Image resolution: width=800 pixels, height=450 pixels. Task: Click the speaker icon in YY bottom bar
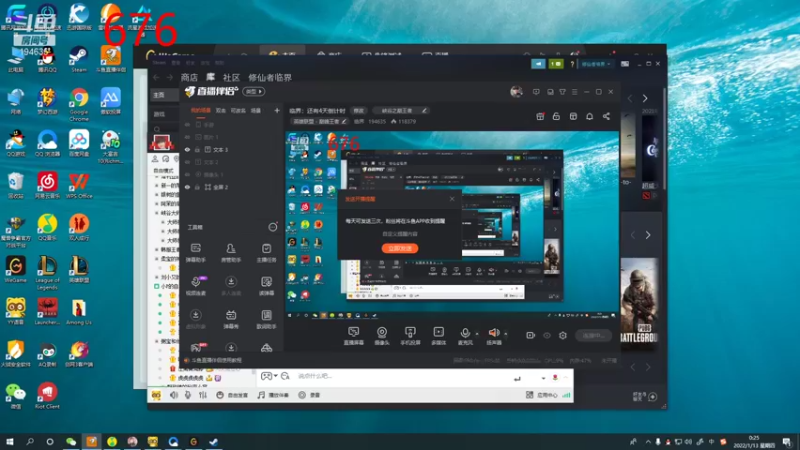pyautogui.click(x=173, y=395)
